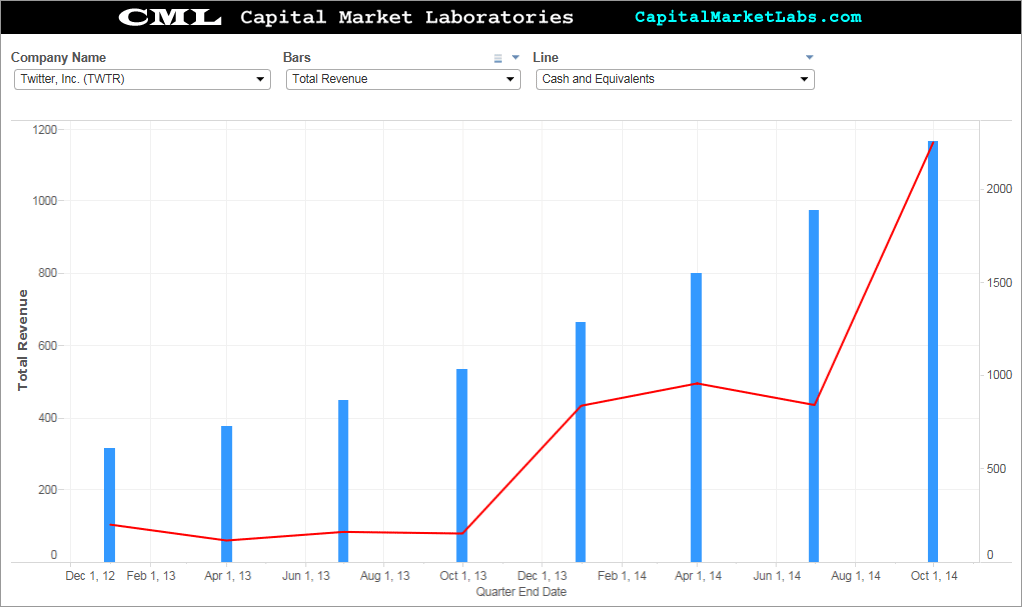Click the 'Dec 1, 13' axis label
Image resolution: width=1022 pixels, height=607 pixels.
coord(542,576)
